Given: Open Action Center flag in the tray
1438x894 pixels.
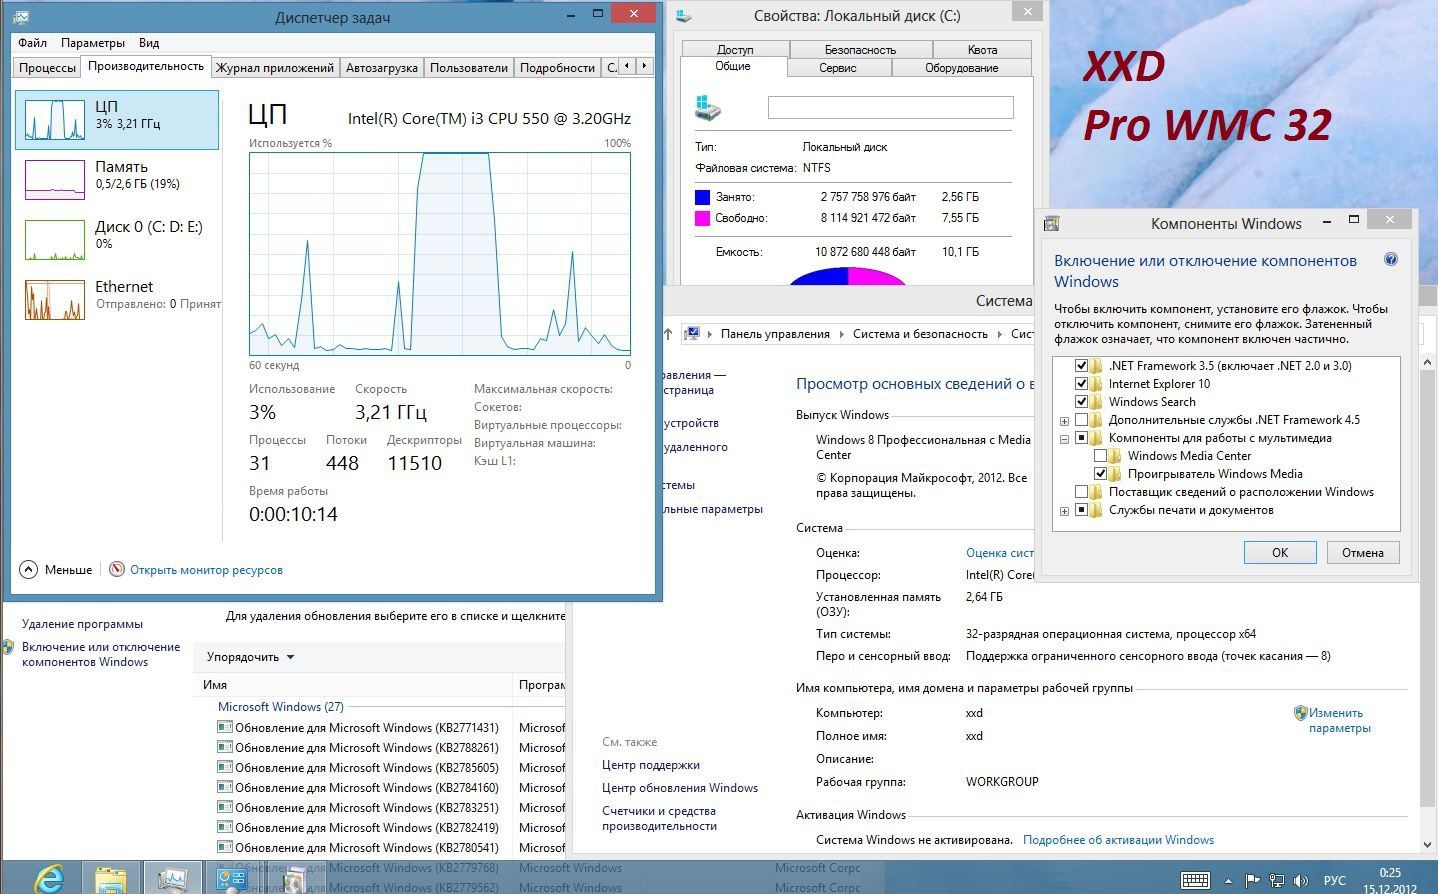Looking at the screenshot, I should point(1252,881).
